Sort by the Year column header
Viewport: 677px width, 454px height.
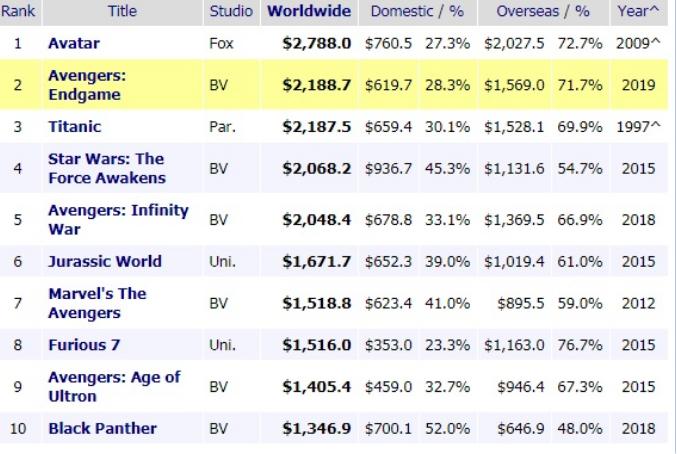639,12
